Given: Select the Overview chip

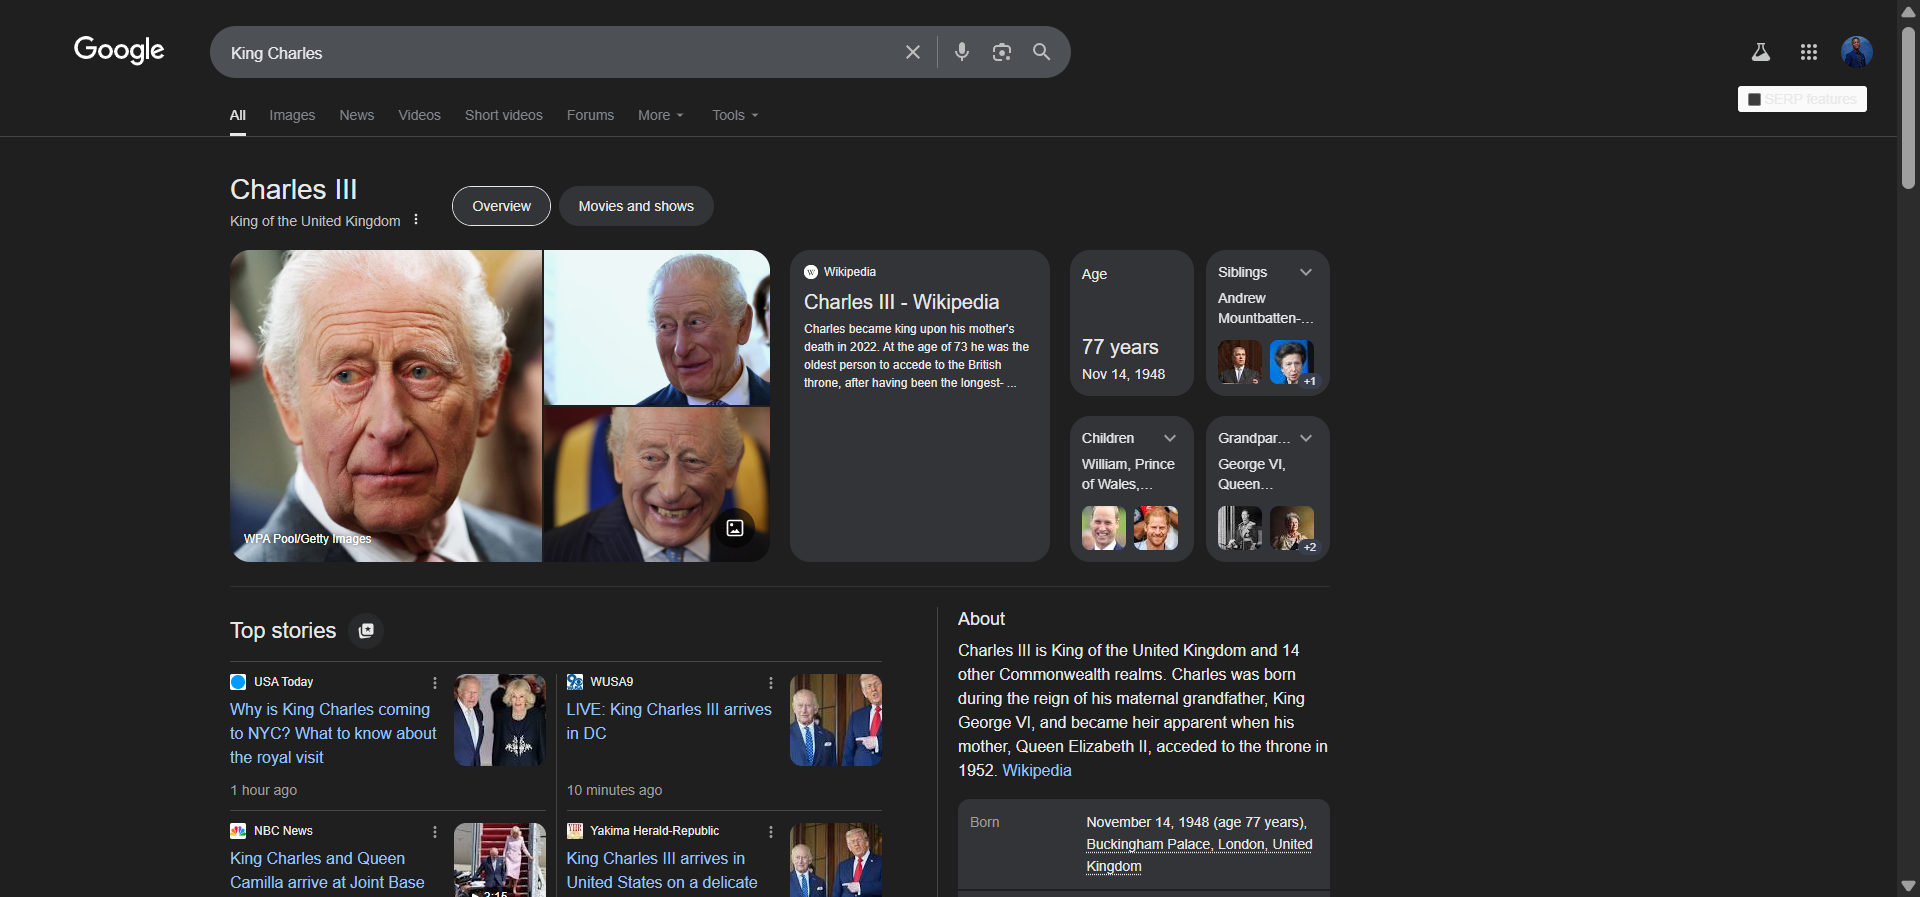Looking at the screenshot, I should point(501,206).
